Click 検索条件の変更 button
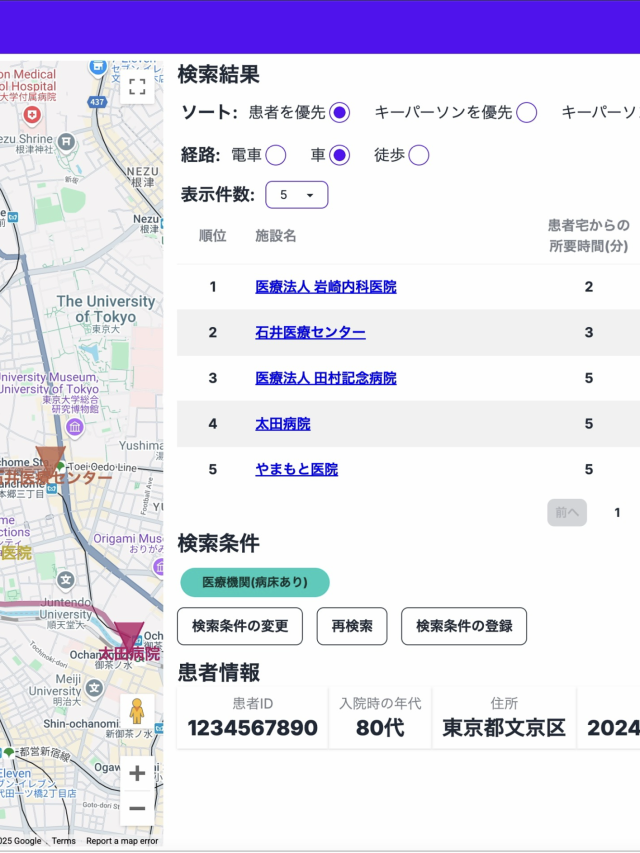 [240, 626]
